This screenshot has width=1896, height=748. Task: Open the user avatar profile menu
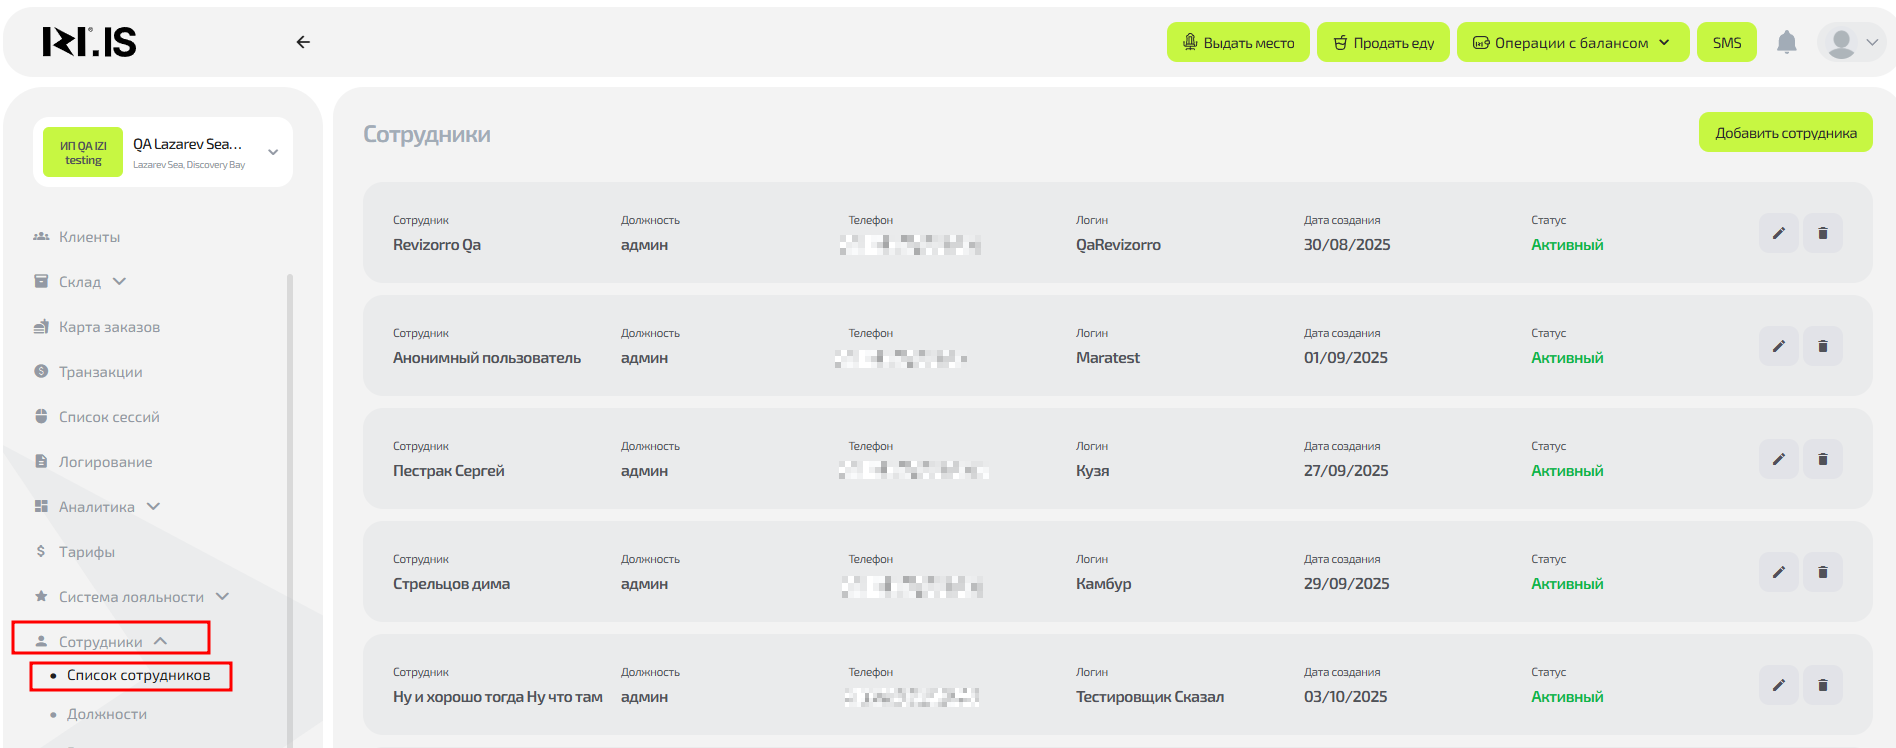point(1852,42)
